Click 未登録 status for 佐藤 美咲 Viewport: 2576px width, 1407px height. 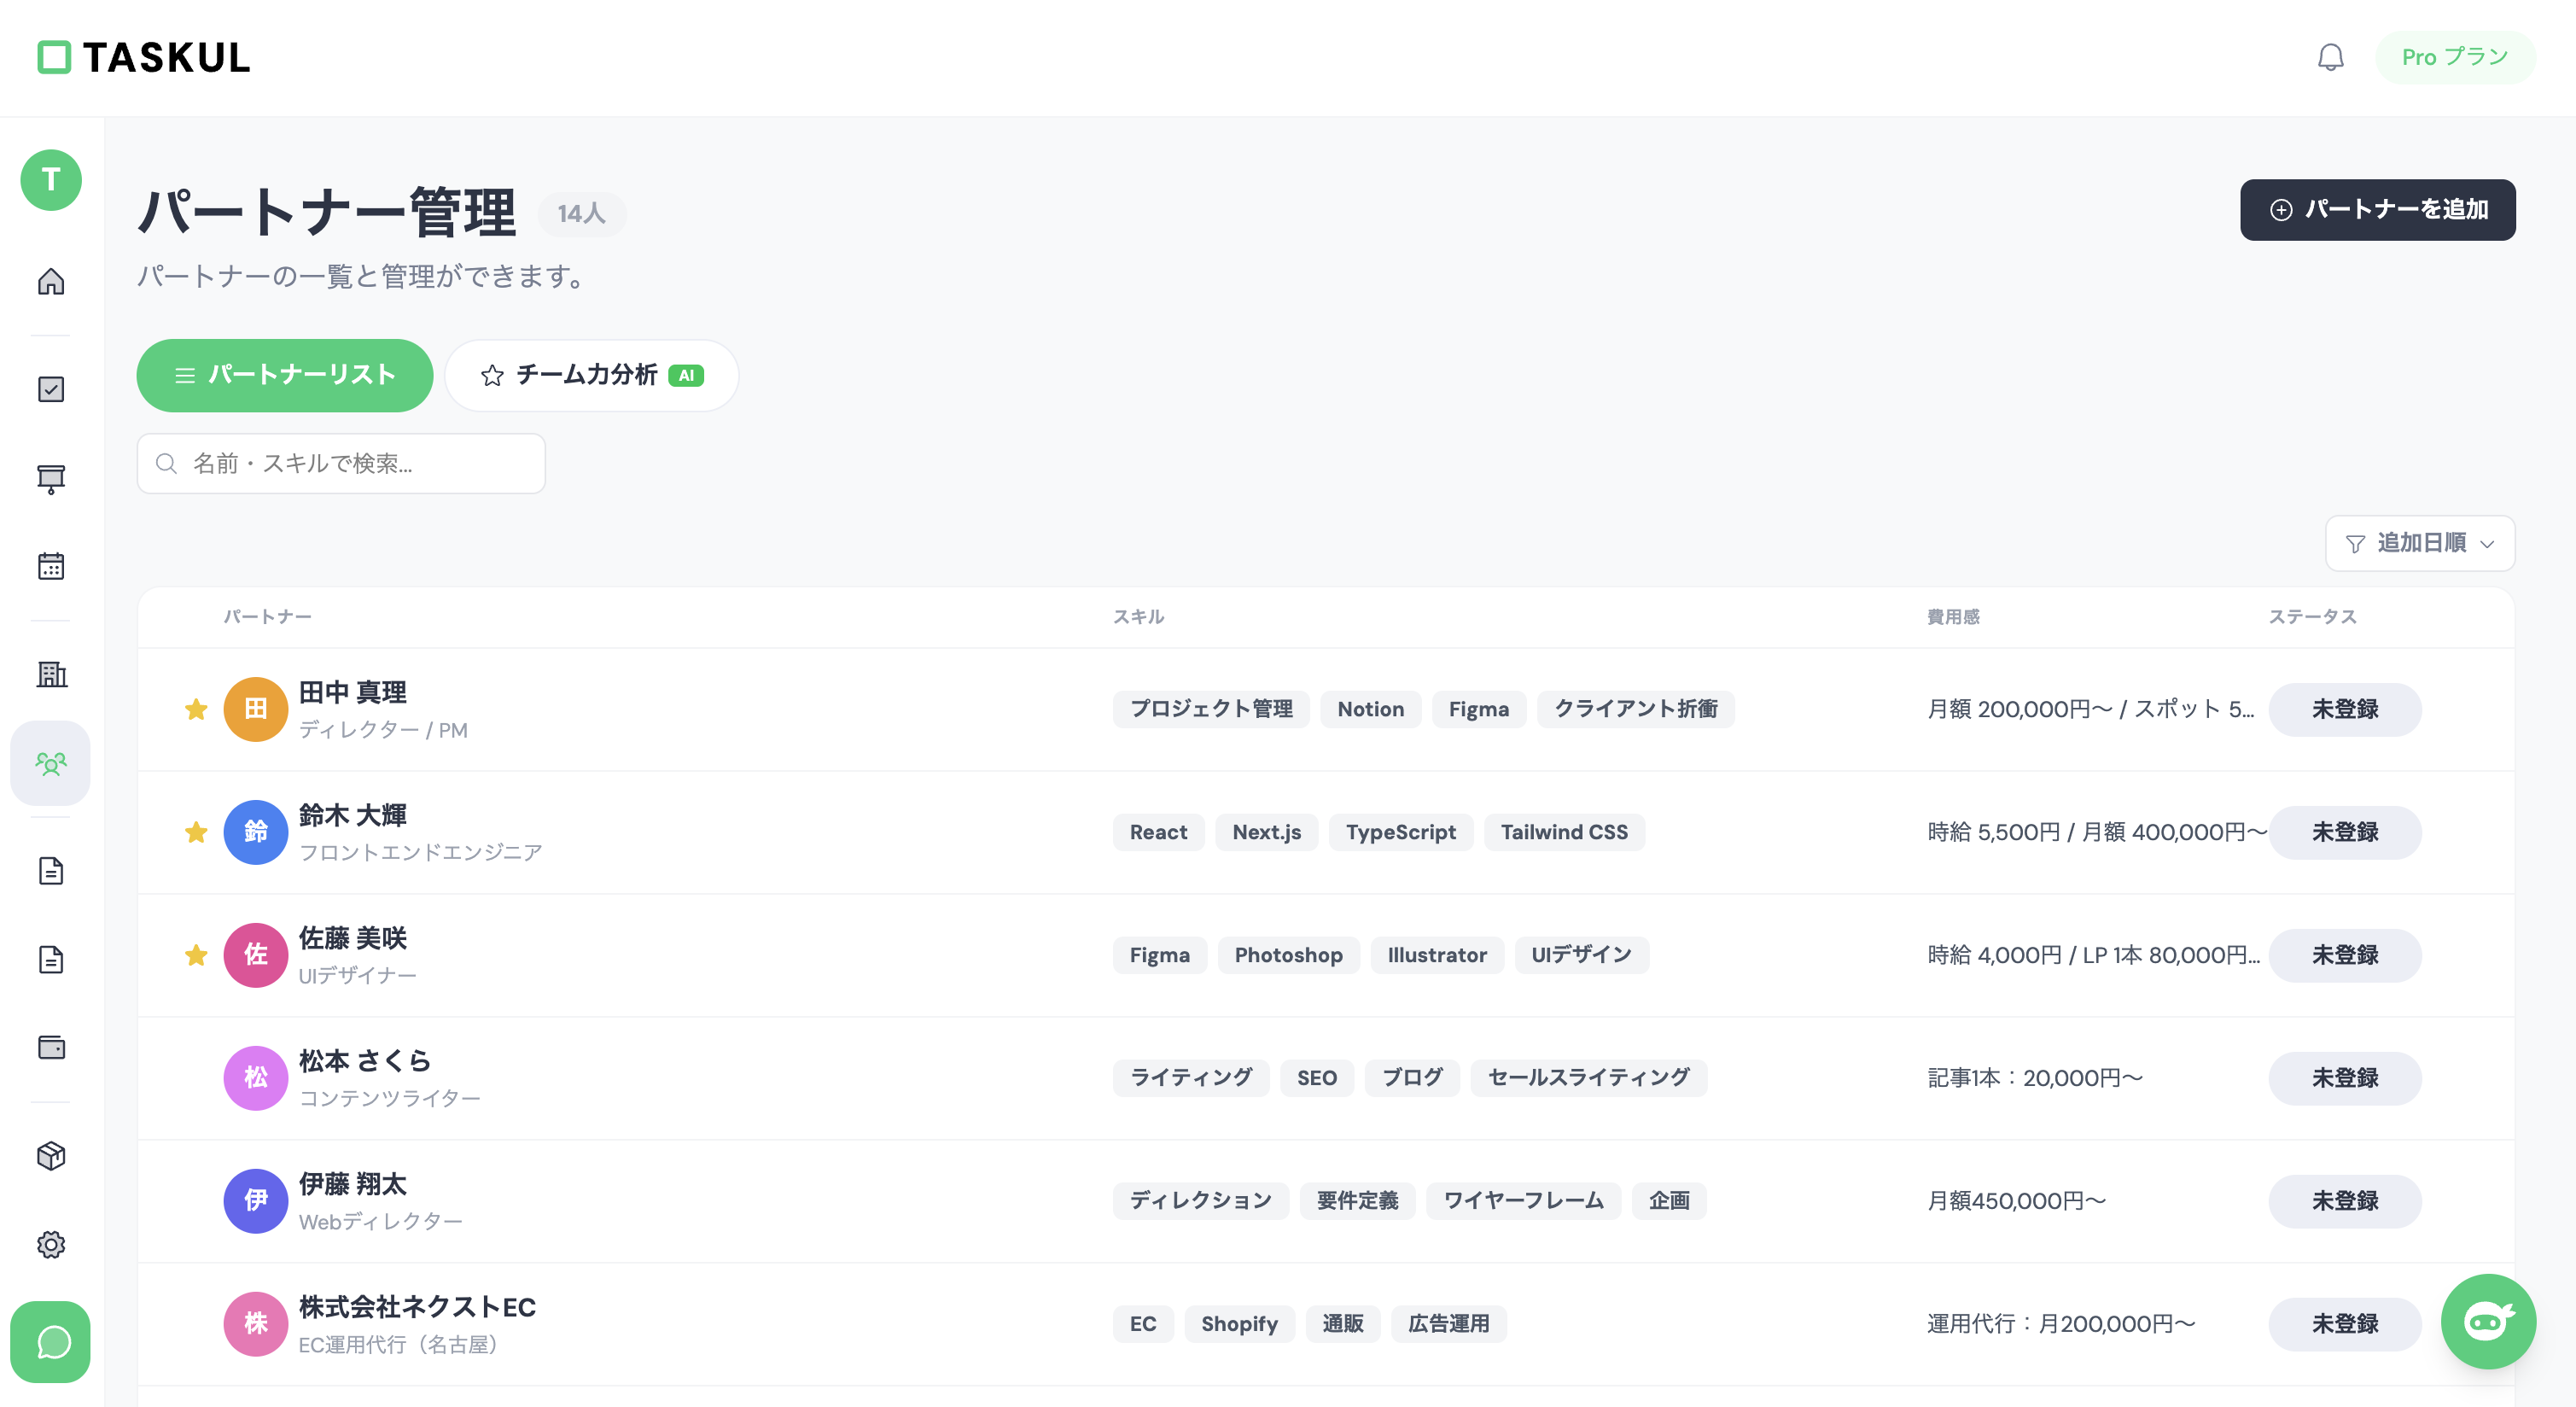(x=2345, y=955)
